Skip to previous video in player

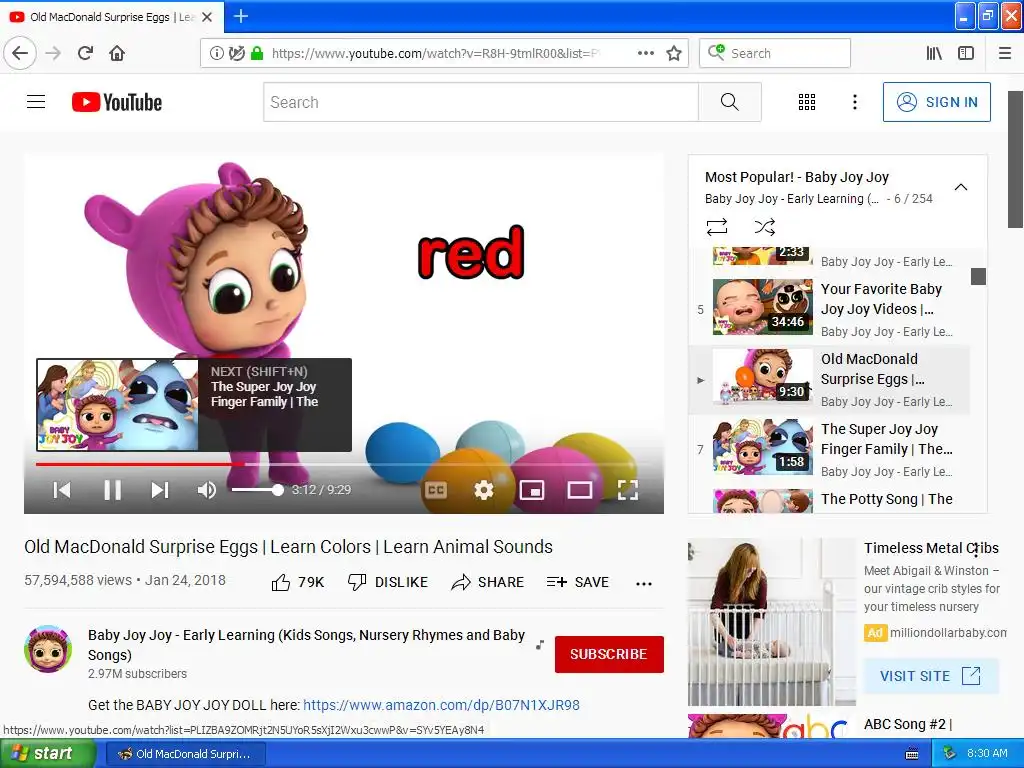62,490
